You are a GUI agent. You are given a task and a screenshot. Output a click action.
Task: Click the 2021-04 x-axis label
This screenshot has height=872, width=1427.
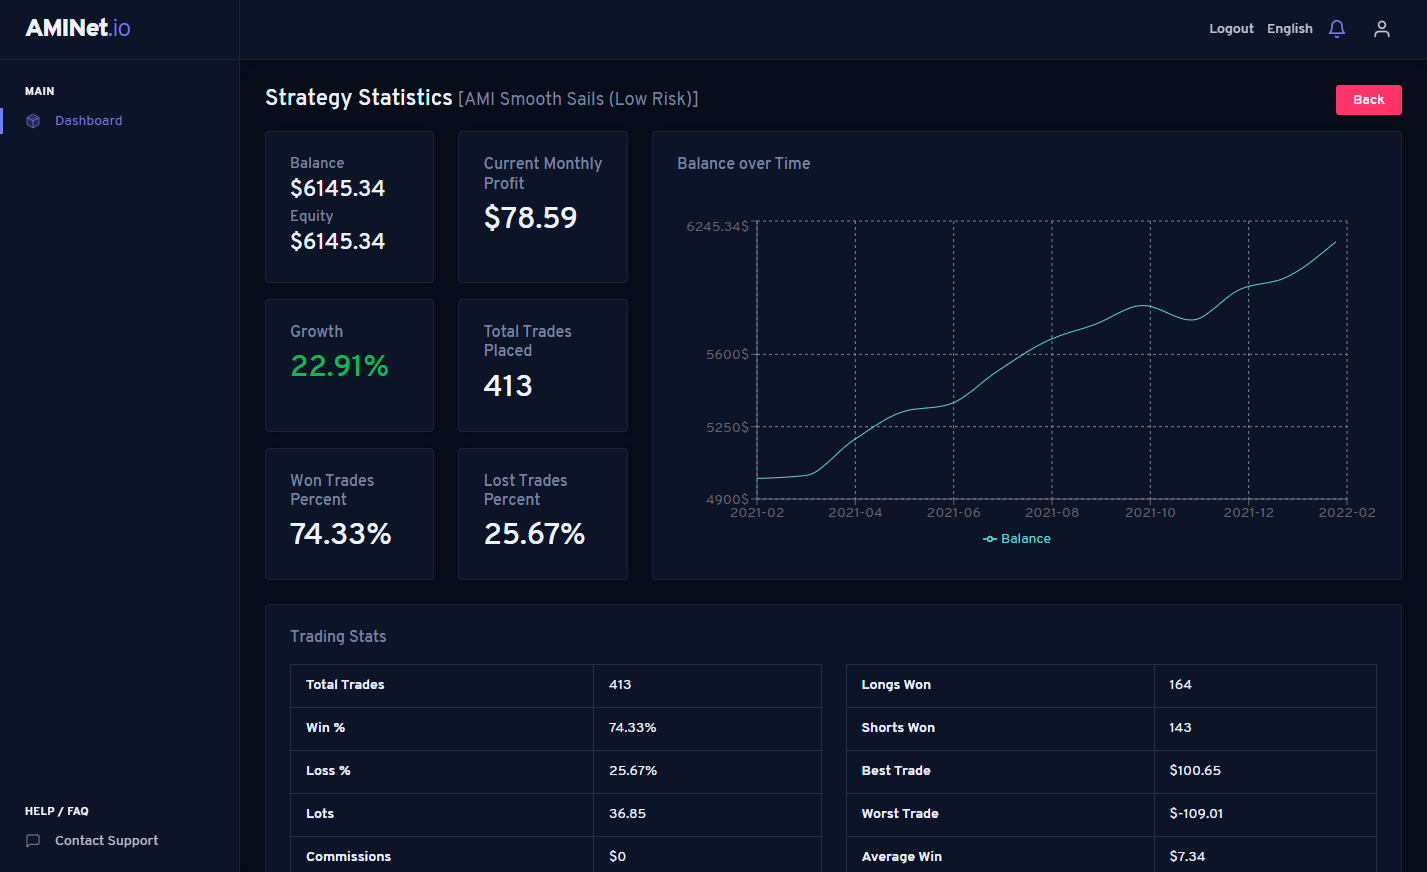point(855,513)
